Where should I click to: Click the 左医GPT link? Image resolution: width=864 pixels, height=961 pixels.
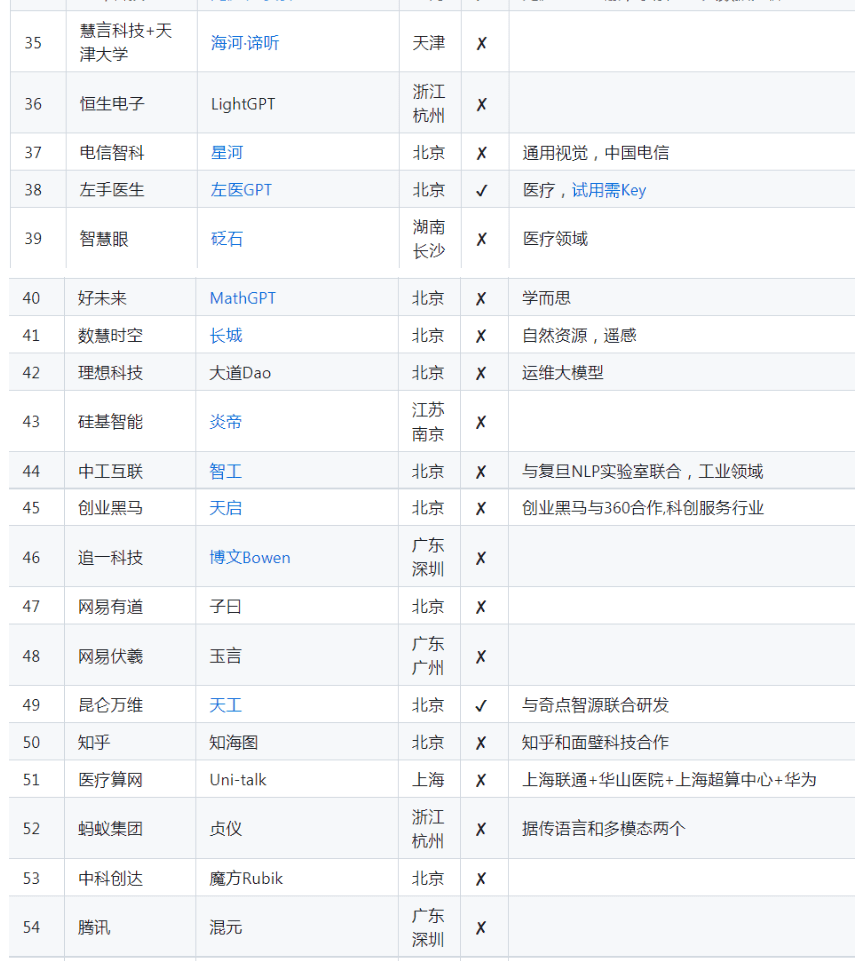(x=241, y=190)
